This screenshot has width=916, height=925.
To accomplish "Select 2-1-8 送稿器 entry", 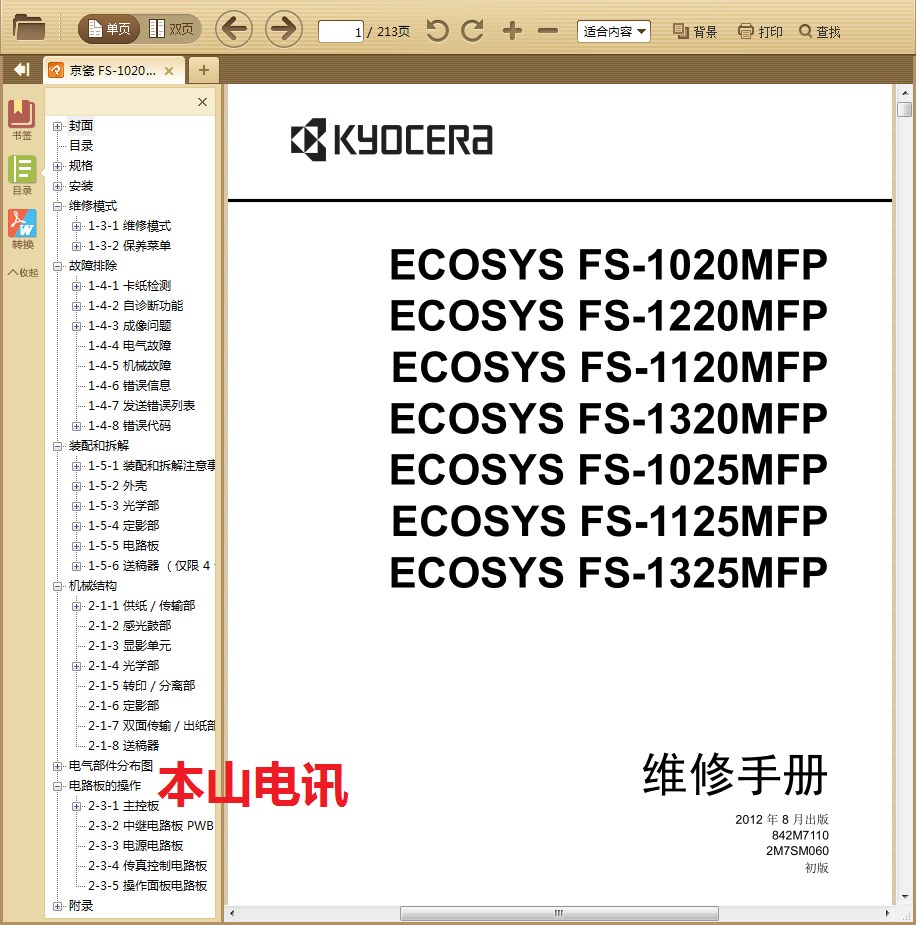I will (x=123, y=746).
